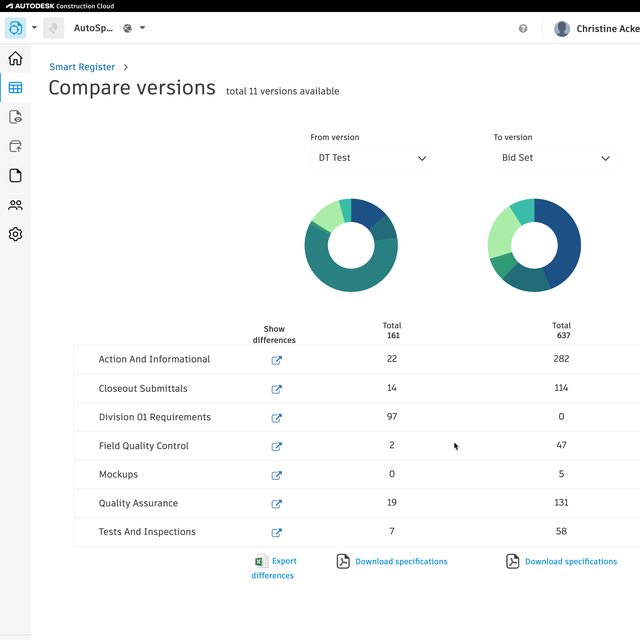The image size is (640, 640).
Task: Open the Home icon in sidebar
Action: coord(15,58)
